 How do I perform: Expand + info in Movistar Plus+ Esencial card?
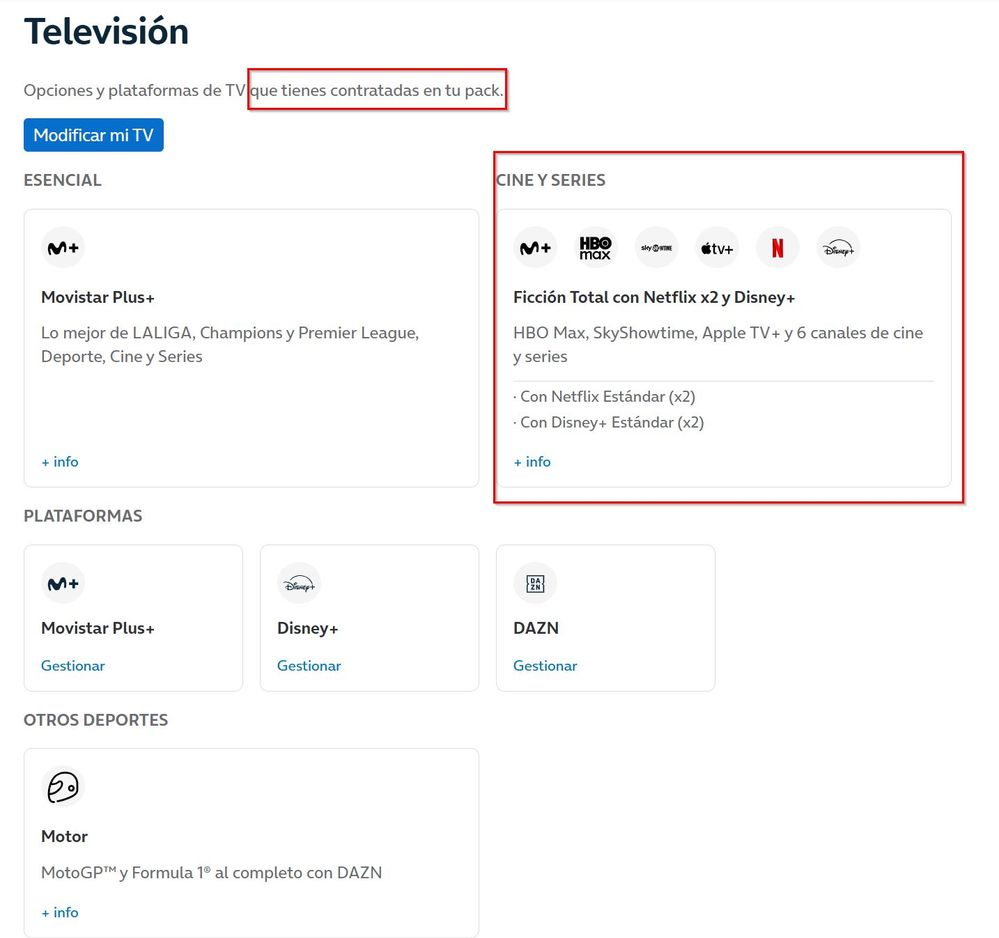60,462
